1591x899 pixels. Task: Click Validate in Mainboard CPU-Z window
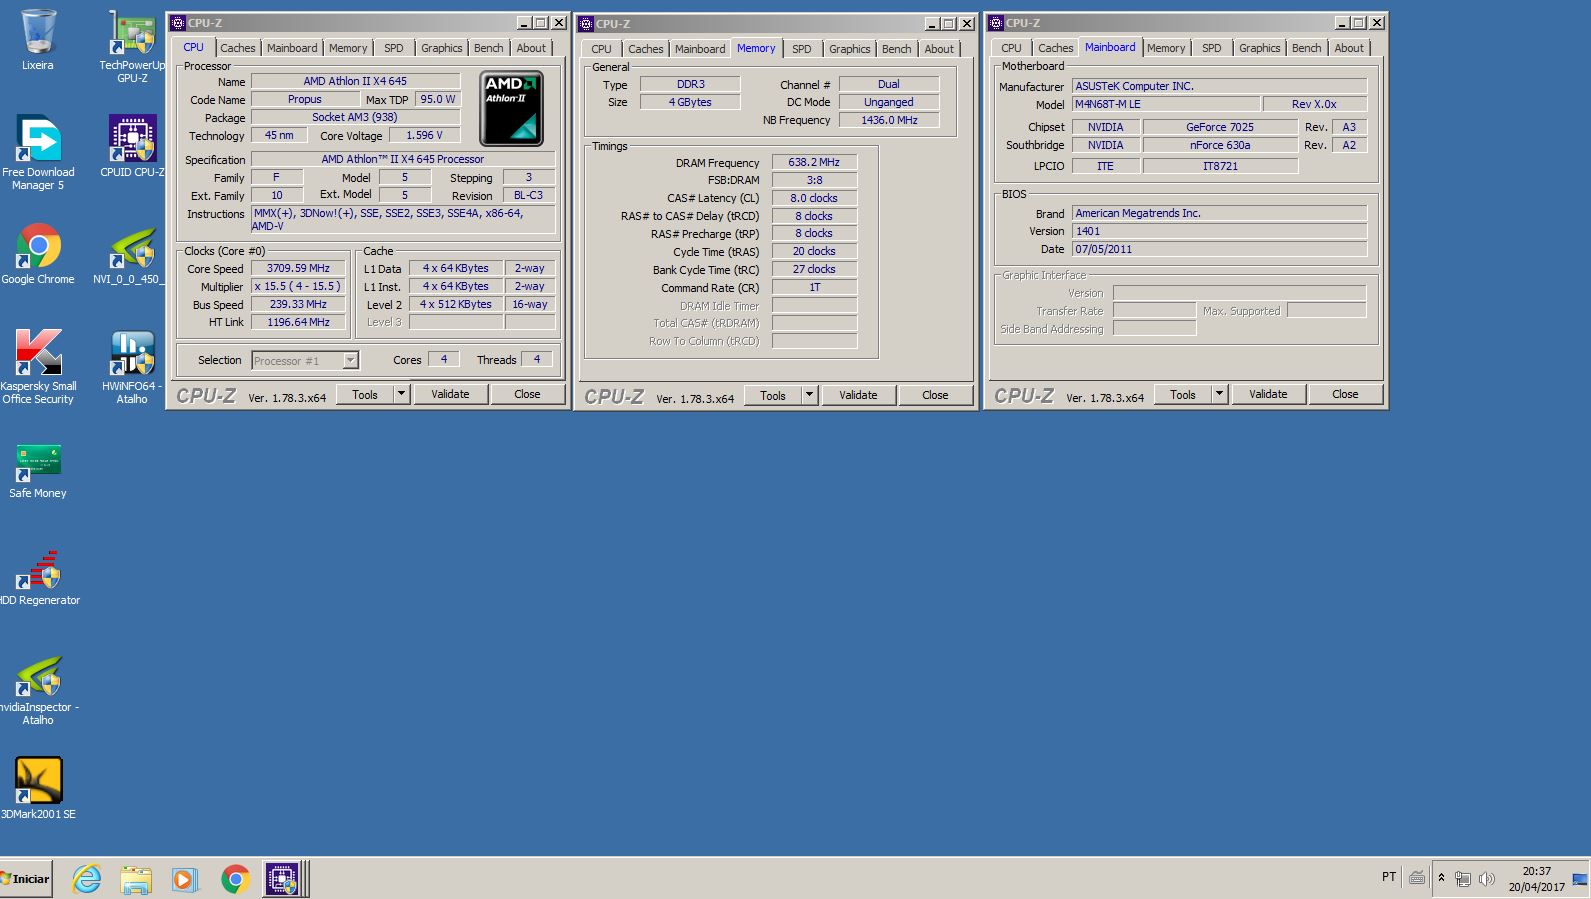[x=1268, y=395]
